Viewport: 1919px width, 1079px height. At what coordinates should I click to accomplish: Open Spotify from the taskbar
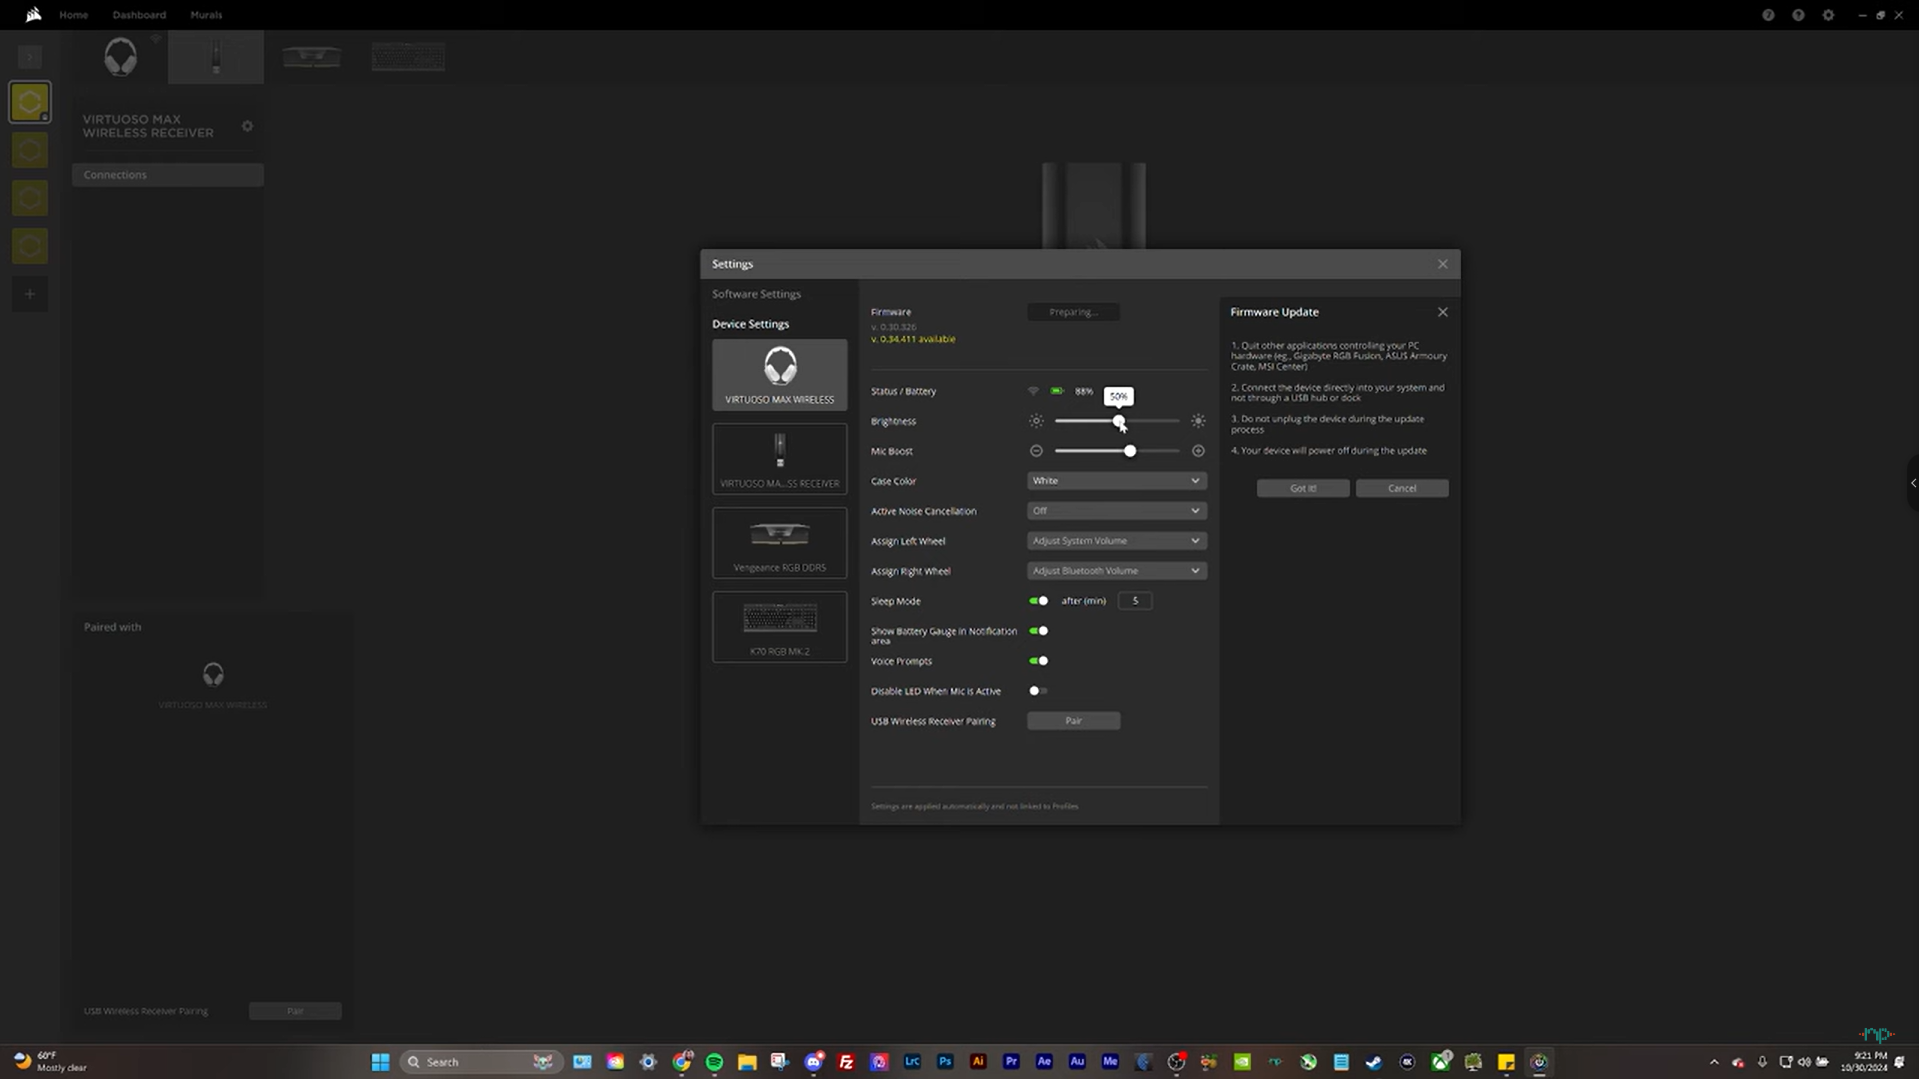tap(714, 1062)
